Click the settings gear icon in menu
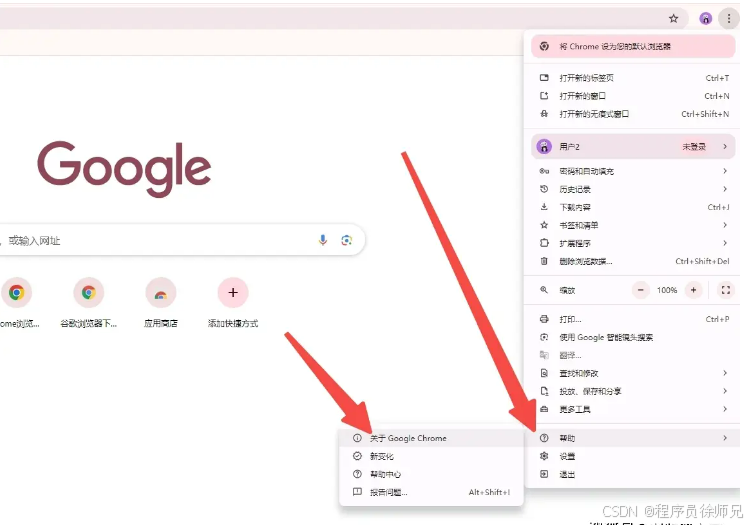 (544, 456)
